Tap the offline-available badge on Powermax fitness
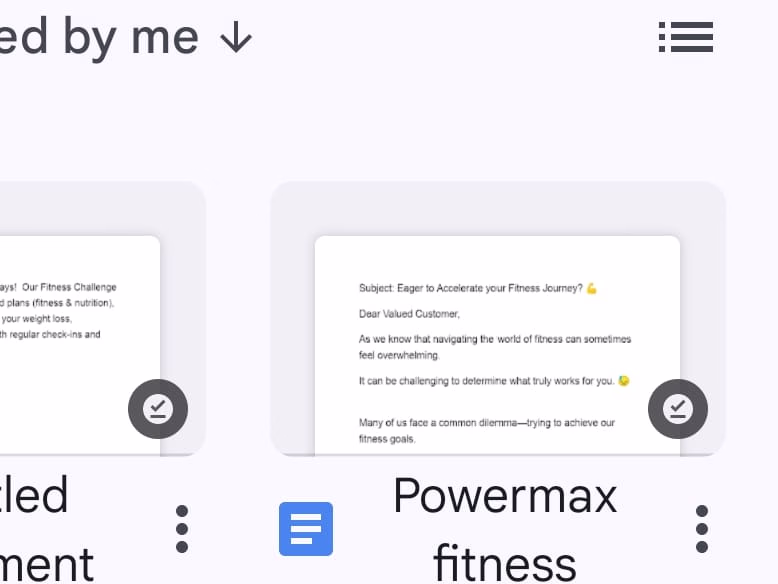This screenshot has height=584, width=778. 678,409
